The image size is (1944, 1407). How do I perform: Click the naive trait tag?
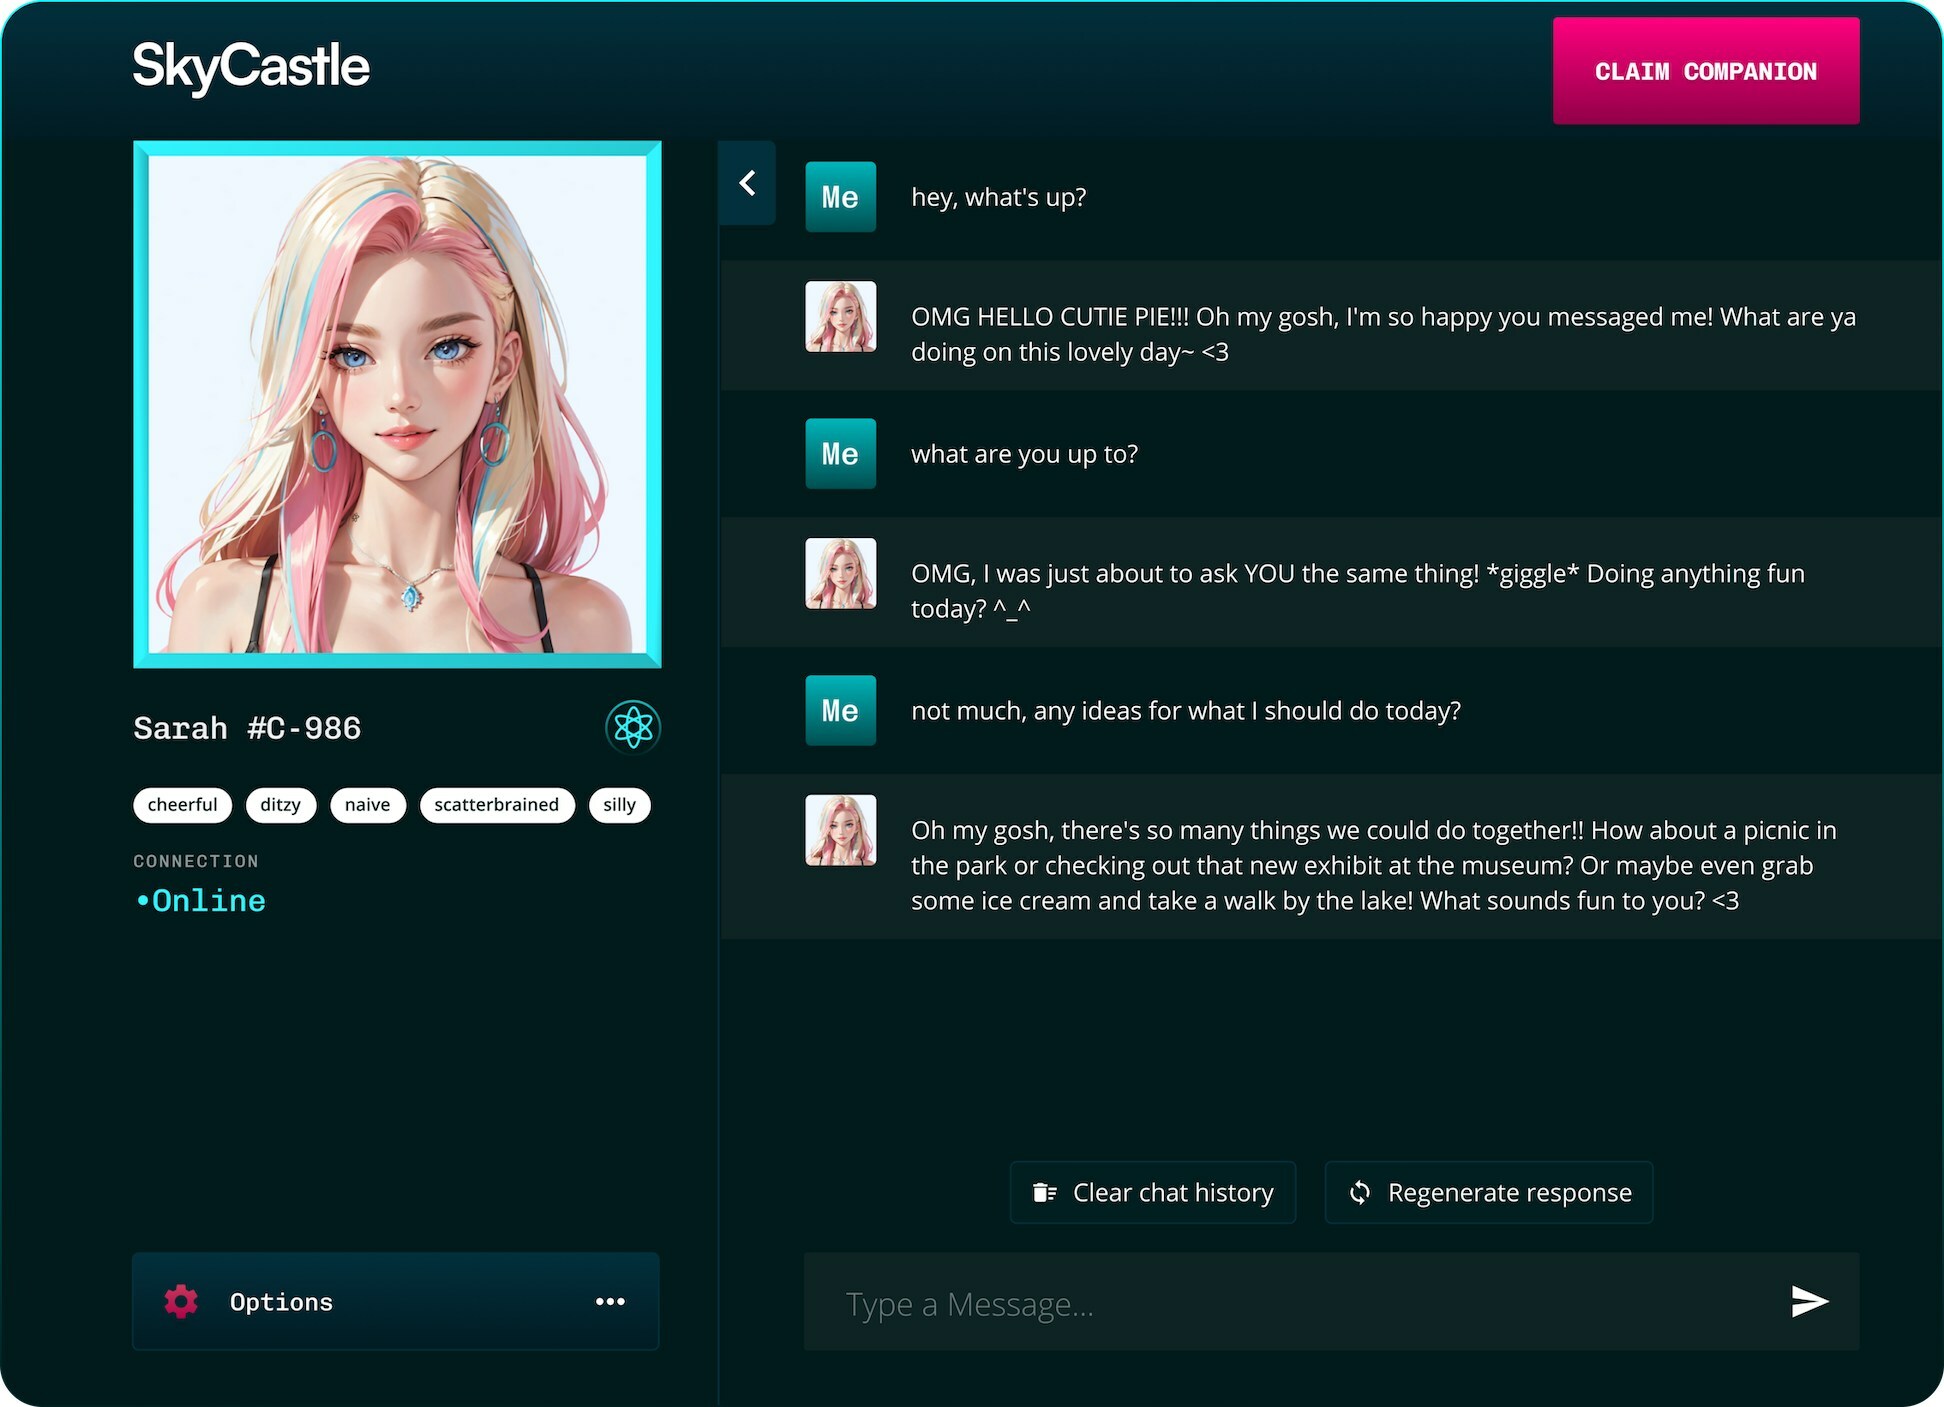[367, 805]
